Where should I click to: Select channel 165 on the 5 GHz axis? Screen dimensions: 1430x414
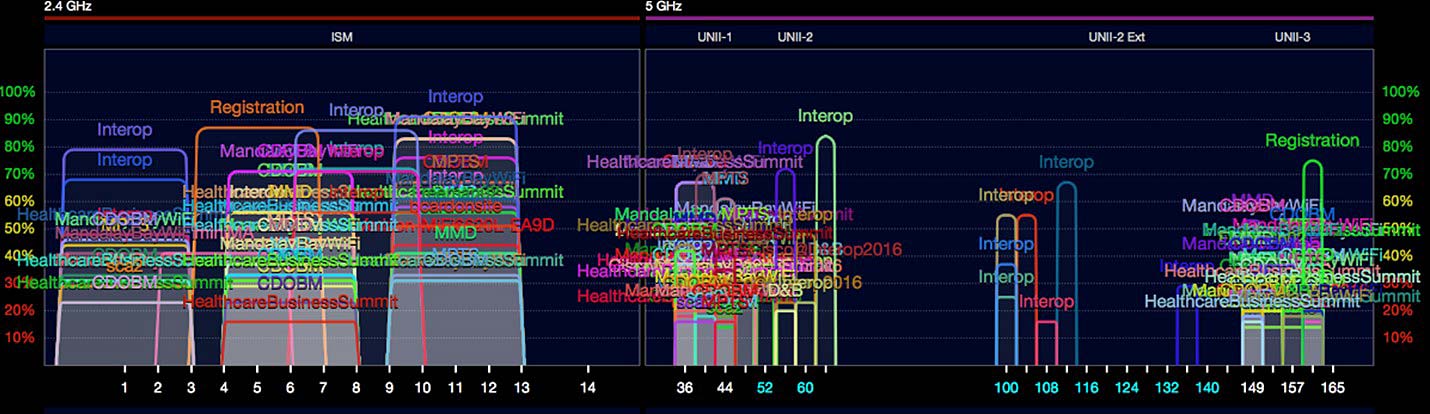pyautogui.click(x=1332, y=386)
